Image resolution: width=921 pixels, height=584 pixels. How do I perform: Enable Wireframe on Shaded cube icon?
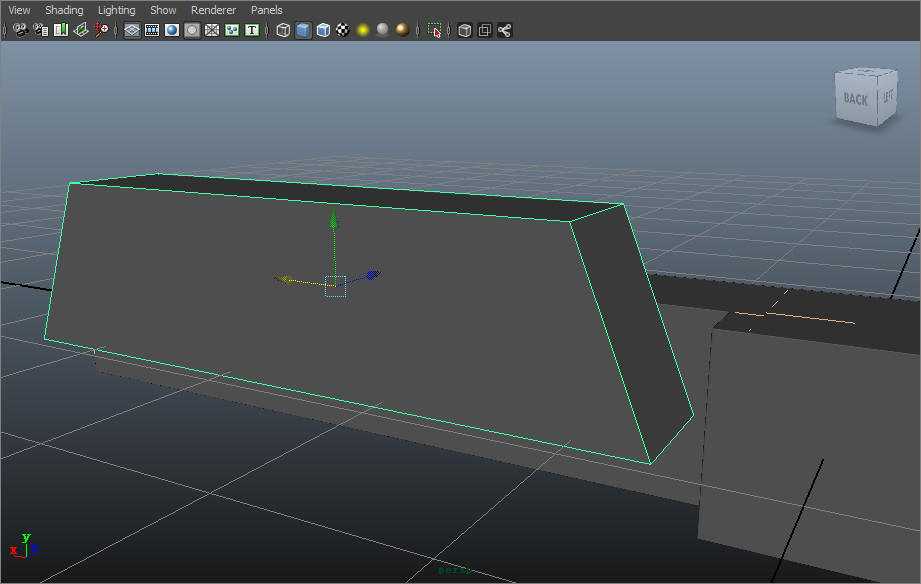(x=323, y=30)
